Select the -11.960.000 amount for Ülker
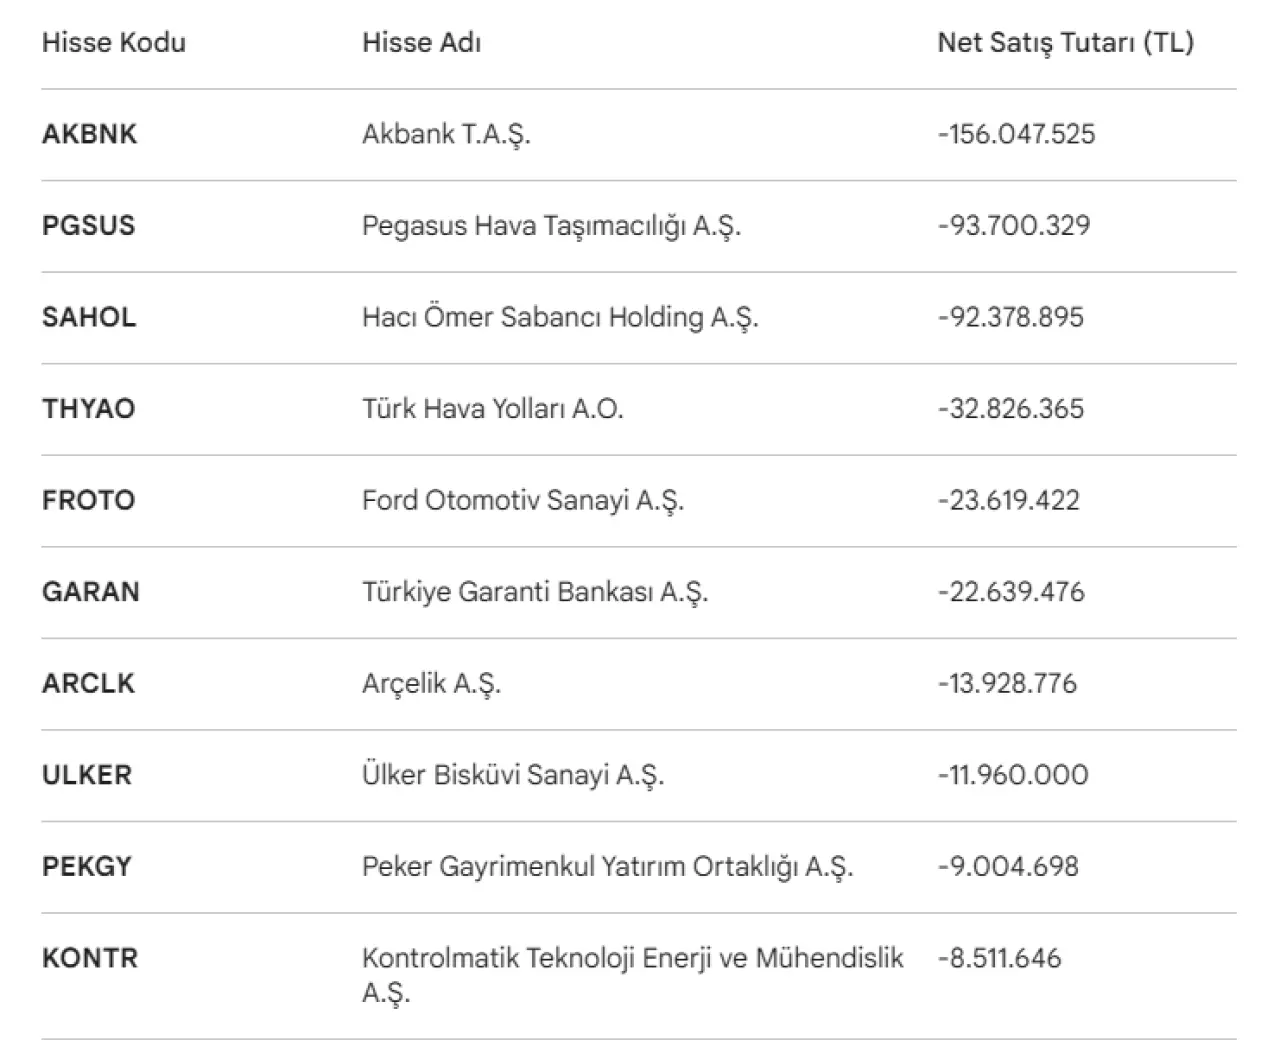The width and height of the screenshot is (1280, 1059). click(x=1012, y=775)
